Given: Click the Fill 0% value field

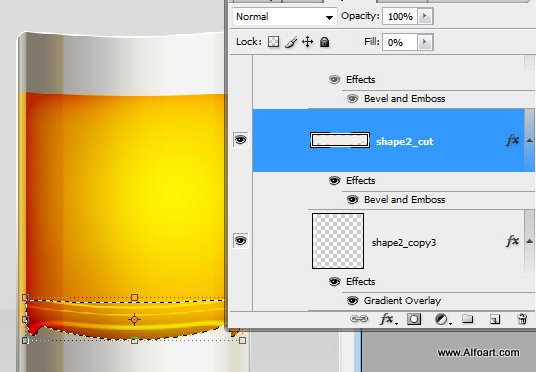Looking at the screenshot, I should tap(399, 42).
